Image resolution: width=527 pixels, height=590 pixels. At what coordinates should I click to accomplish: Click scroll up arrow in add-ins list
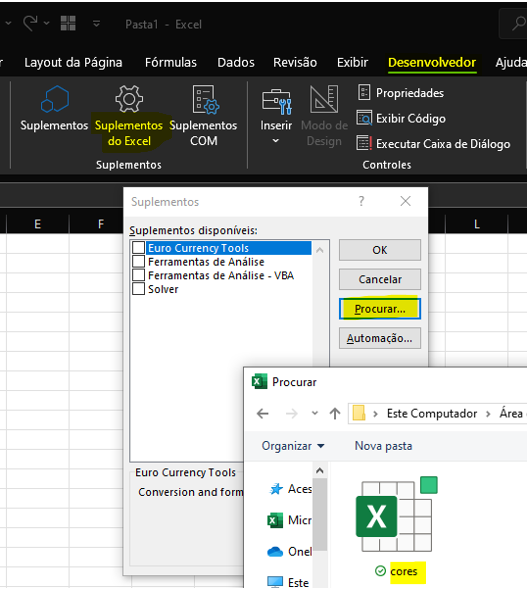(320, 249)
